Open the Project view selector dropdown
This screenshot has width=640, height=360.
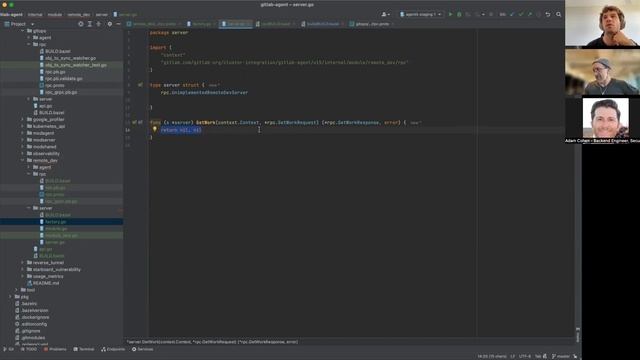click(19, 24)
